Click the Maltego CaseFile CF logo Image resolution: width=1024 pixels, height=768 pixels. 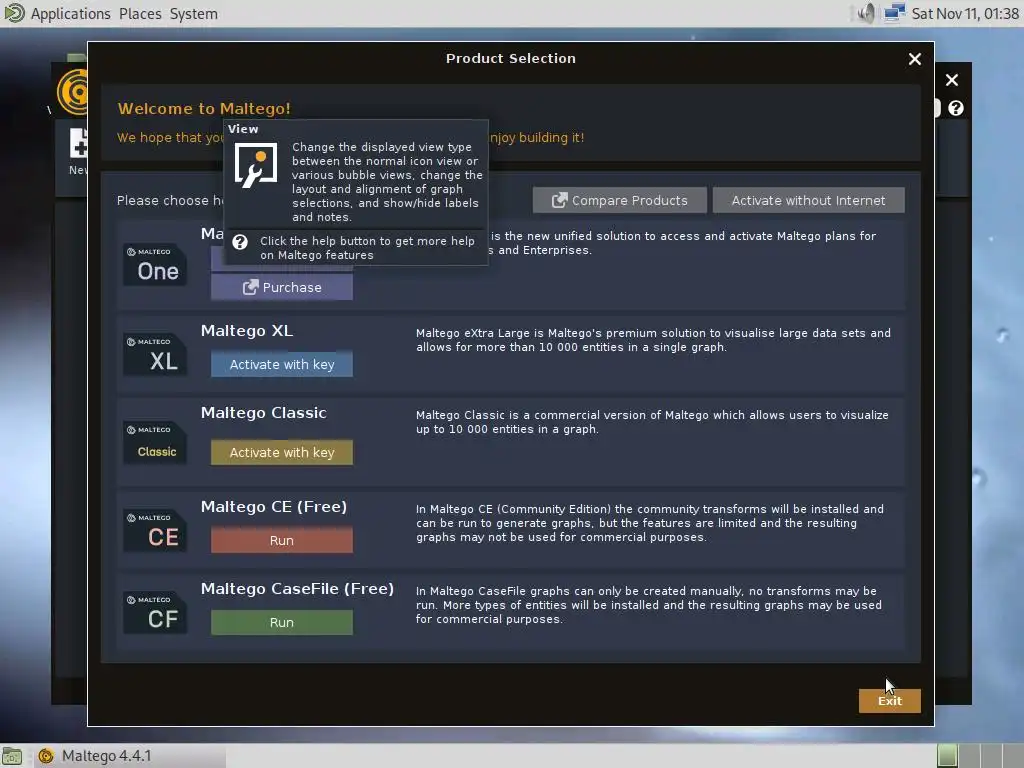pos(155,613)
